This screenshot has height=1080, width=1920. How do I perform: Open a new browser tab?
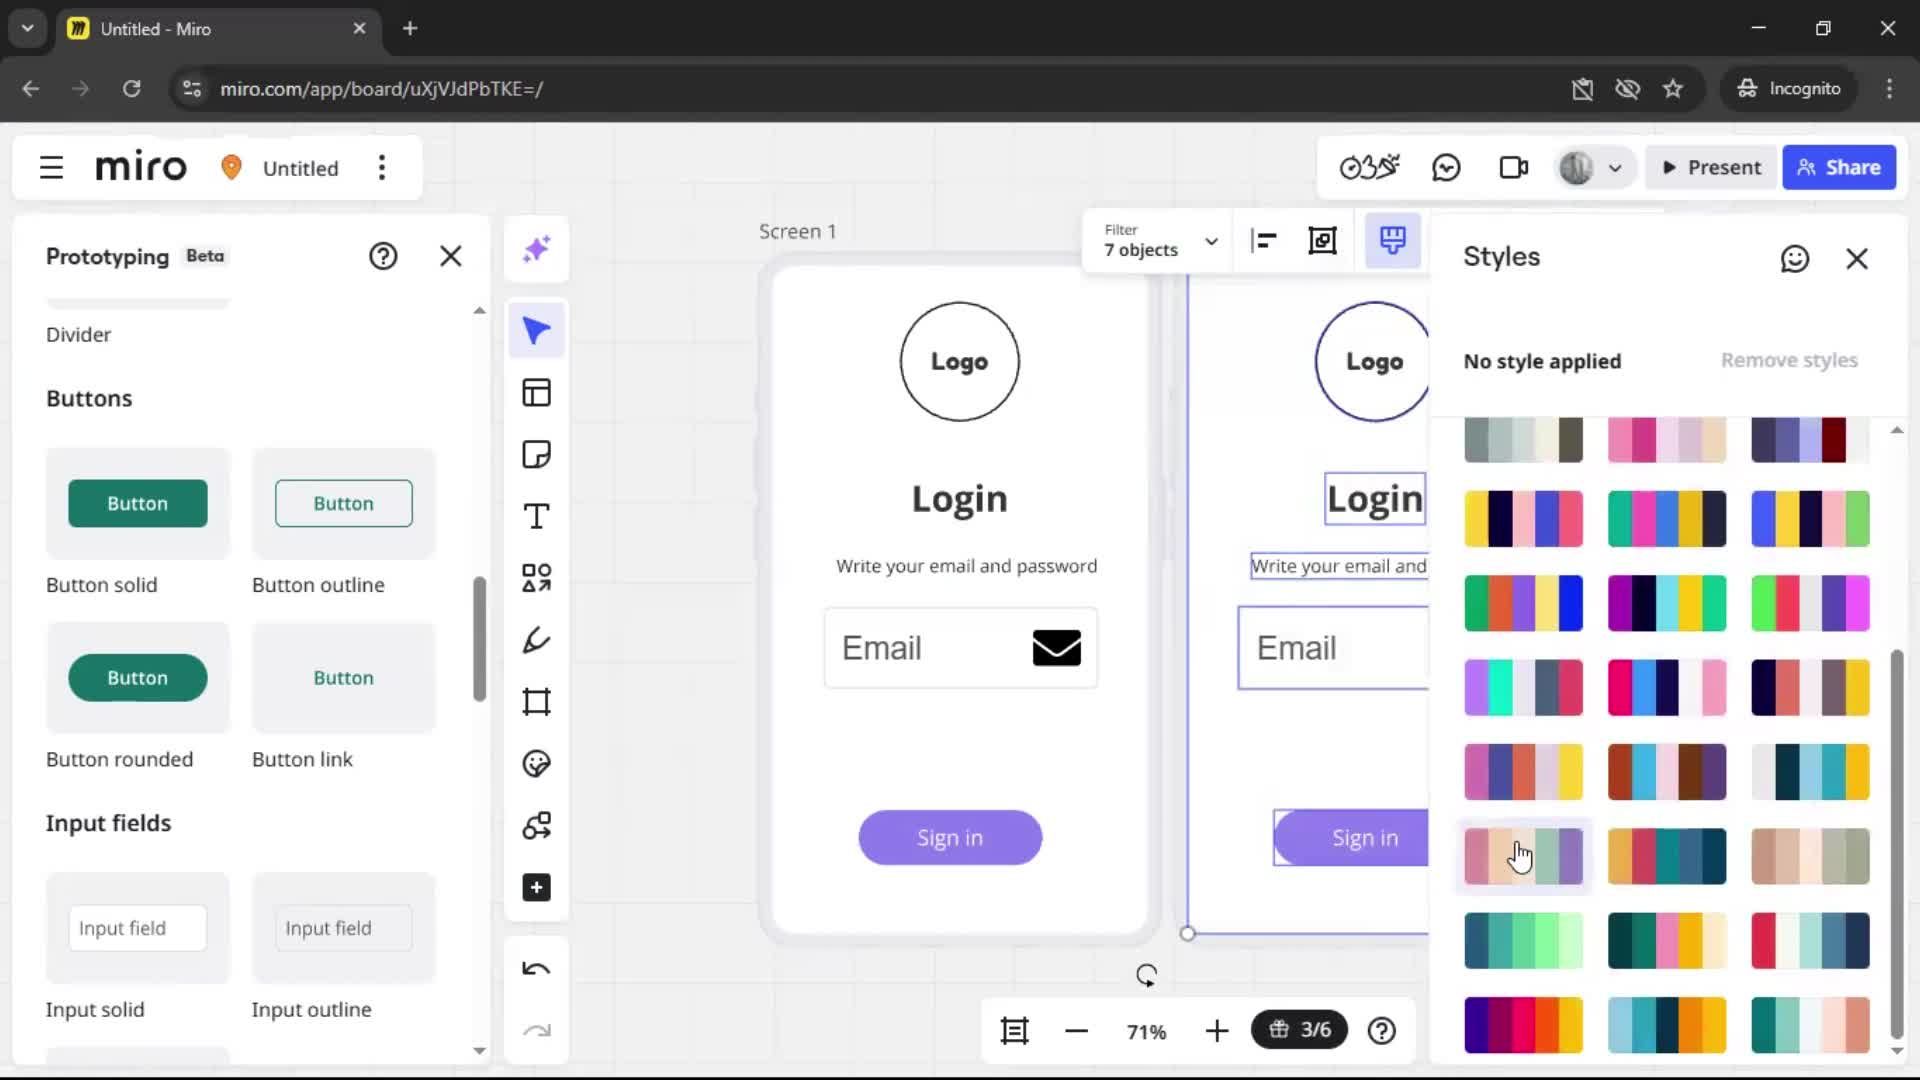(410, 29)
